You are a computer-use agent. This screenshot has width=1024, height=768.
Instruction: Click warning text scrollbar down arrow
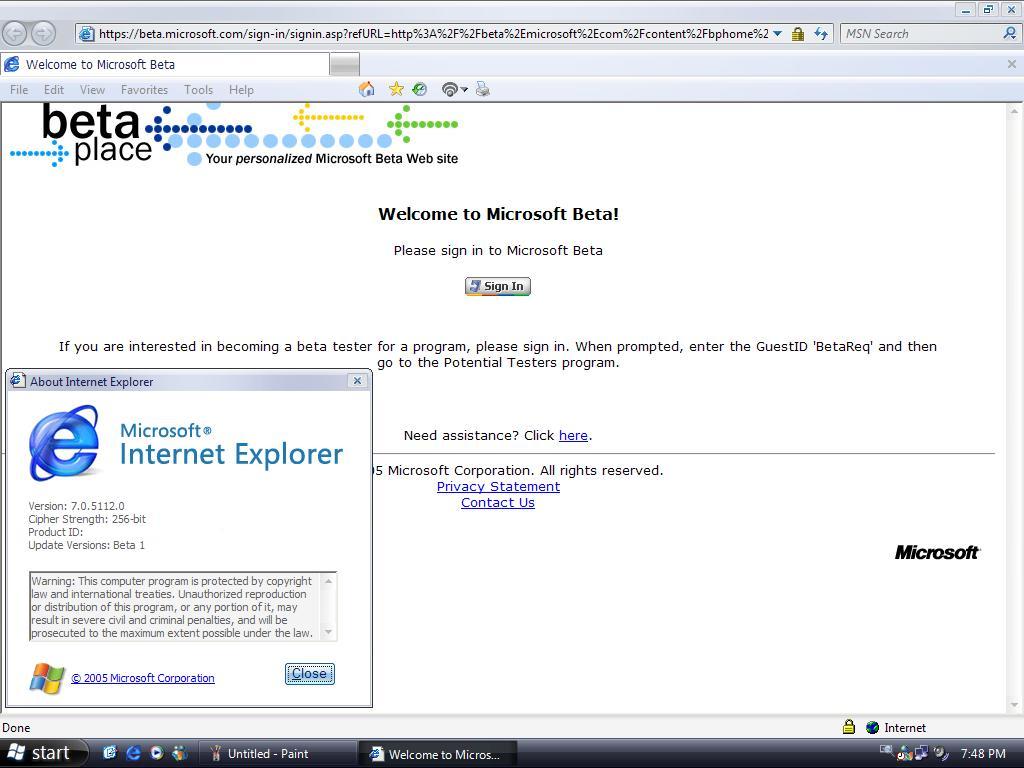(328, 632)
